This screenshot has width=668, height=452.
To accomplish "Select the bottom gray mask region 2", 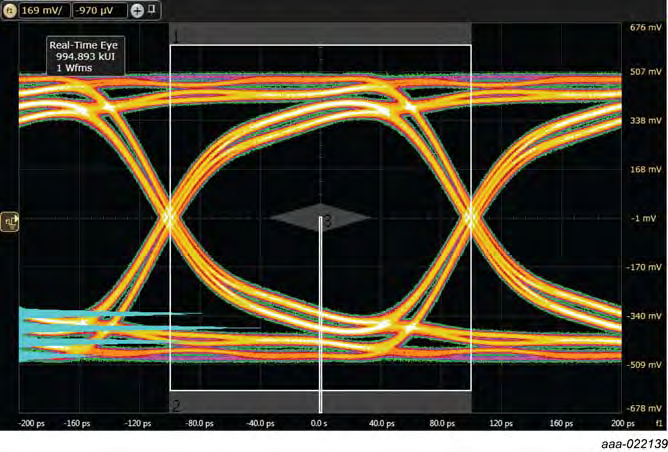I will click(320, 402).
